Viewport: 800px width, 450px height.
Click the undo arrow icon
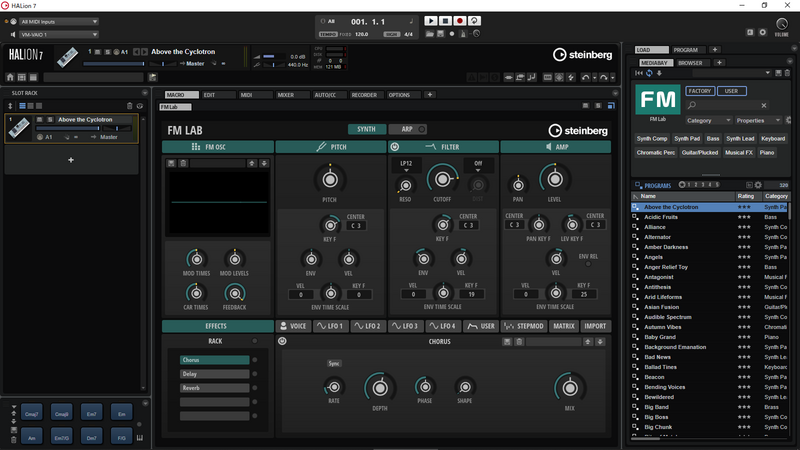(585, 77)
